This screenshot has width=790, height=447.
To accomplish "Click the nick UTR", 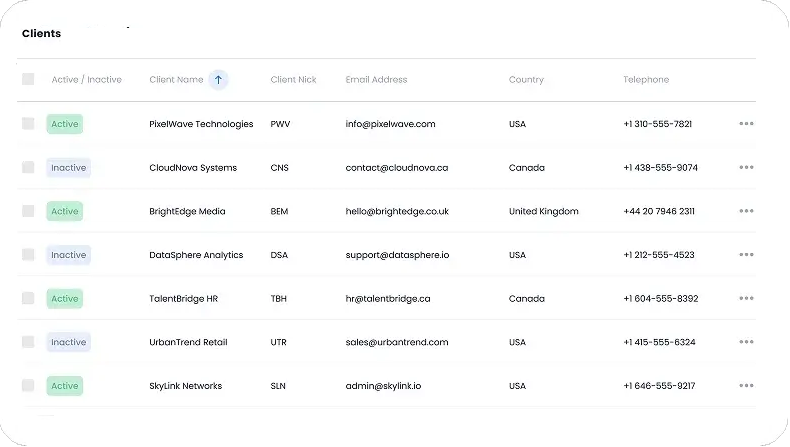I will point(279,342).
